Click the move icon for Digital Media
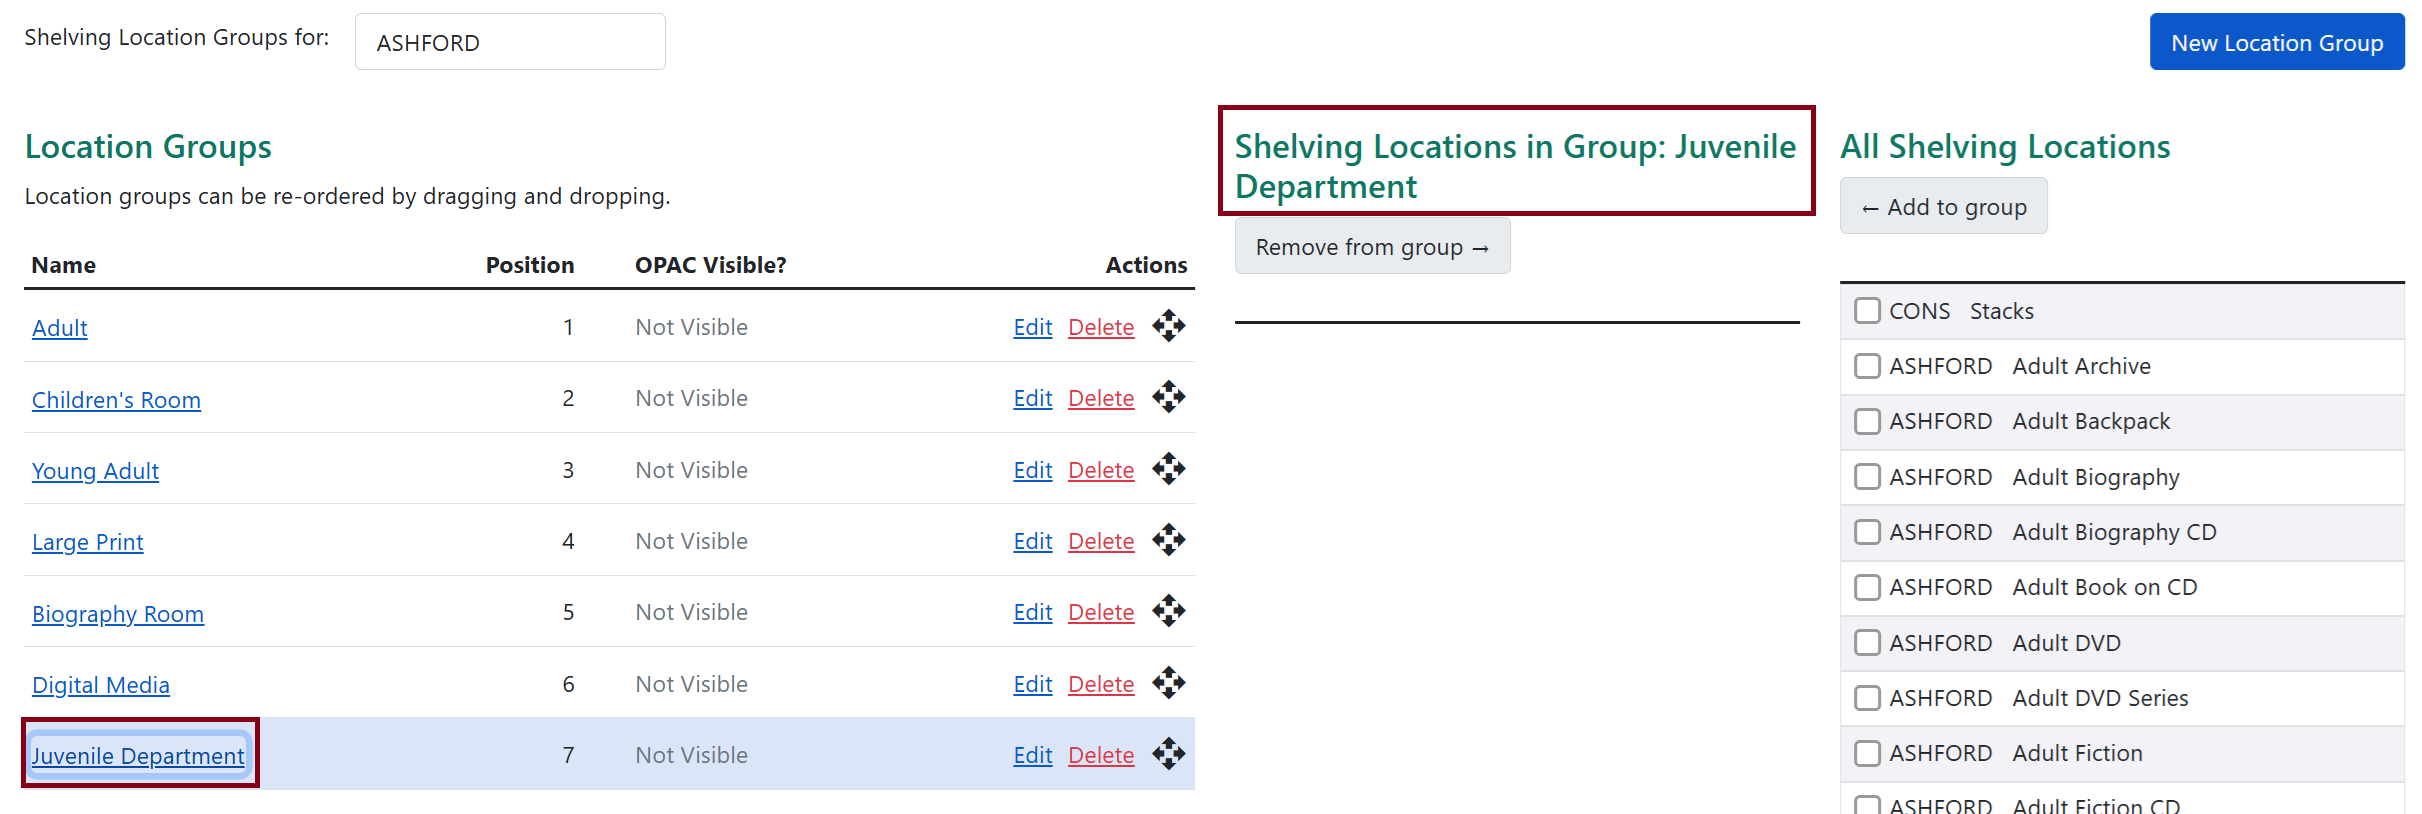The image size is (2422, 814). [x=1169, y=683]
